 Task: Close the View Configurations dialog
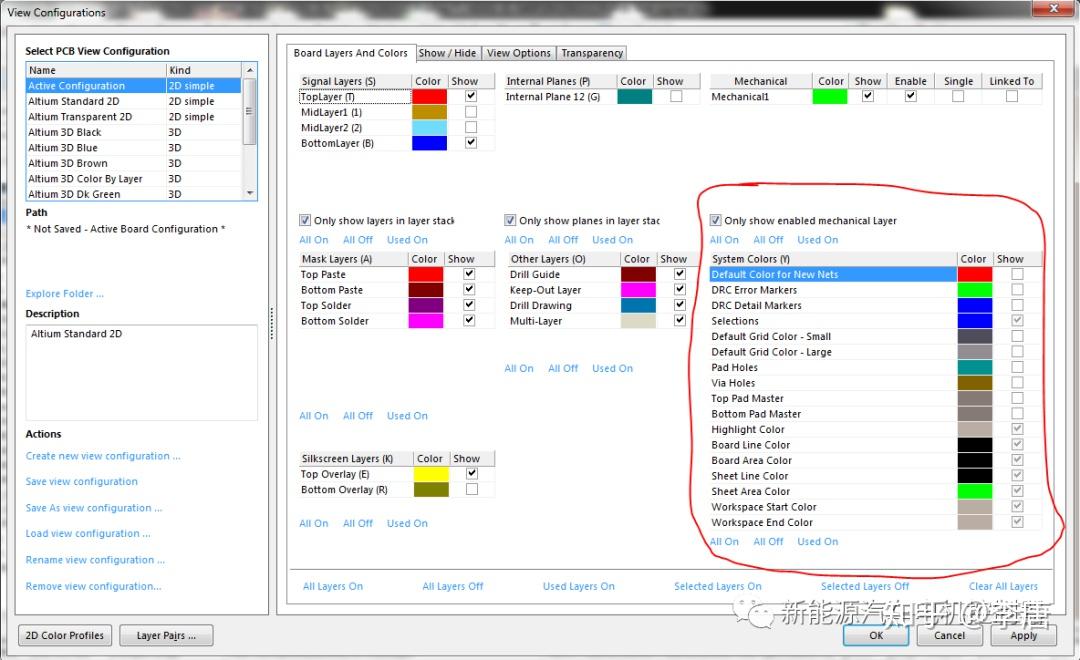point(1054,8)
